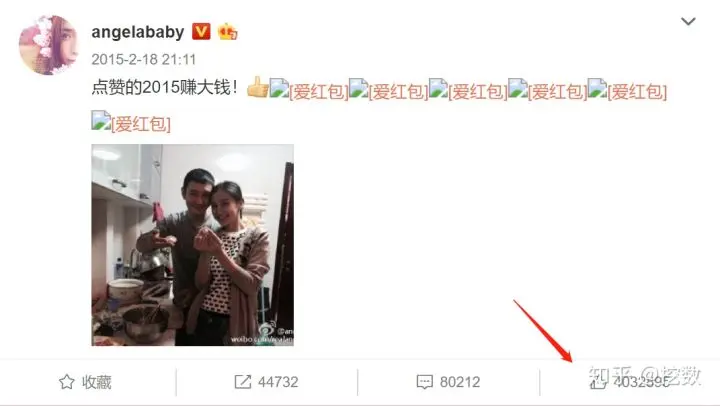Open the couple photo thumbnail
Screen dimensions: 720x406
[192, 245]
